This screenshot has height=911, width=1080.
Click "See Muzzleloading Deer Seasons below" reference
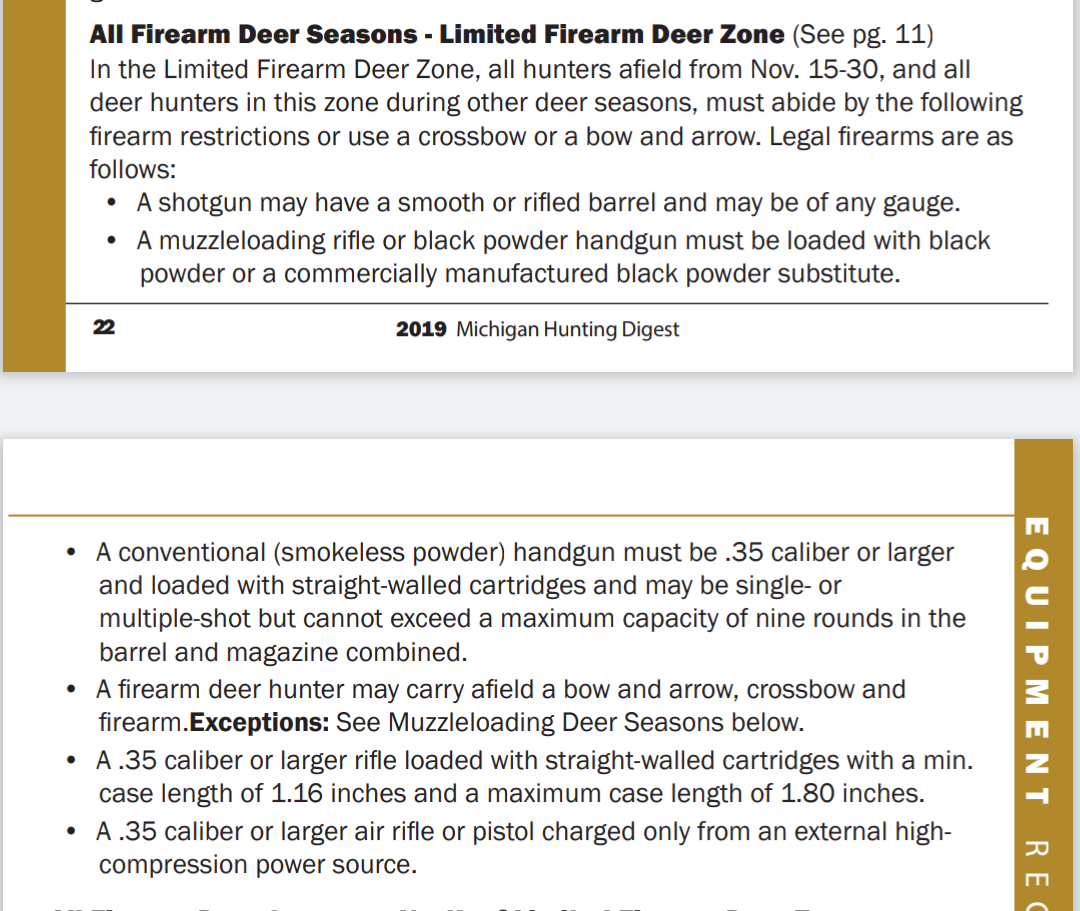tap(570, 722)
